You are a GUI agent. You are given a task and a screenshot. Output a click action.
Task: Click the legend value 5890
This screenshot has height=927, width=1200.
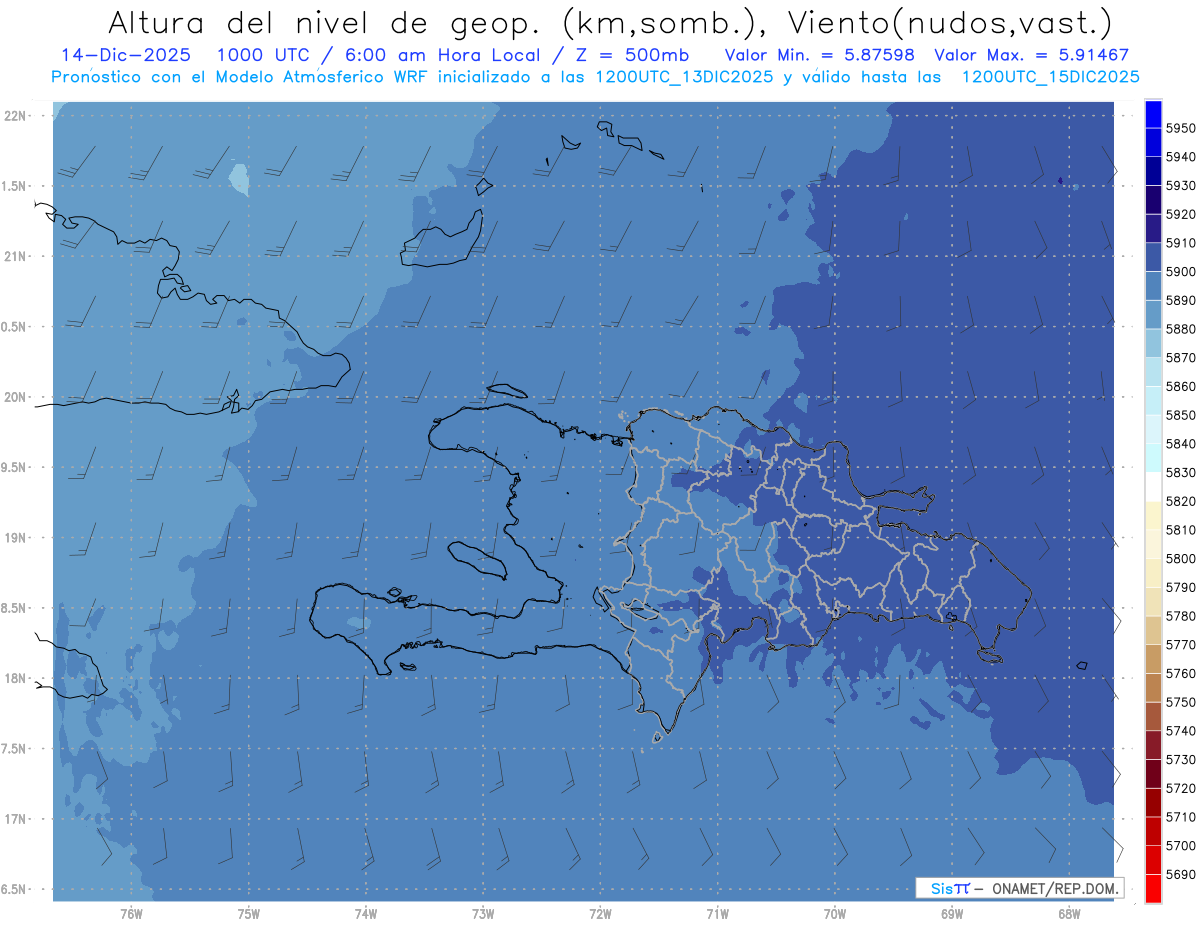click(1181, 300)
